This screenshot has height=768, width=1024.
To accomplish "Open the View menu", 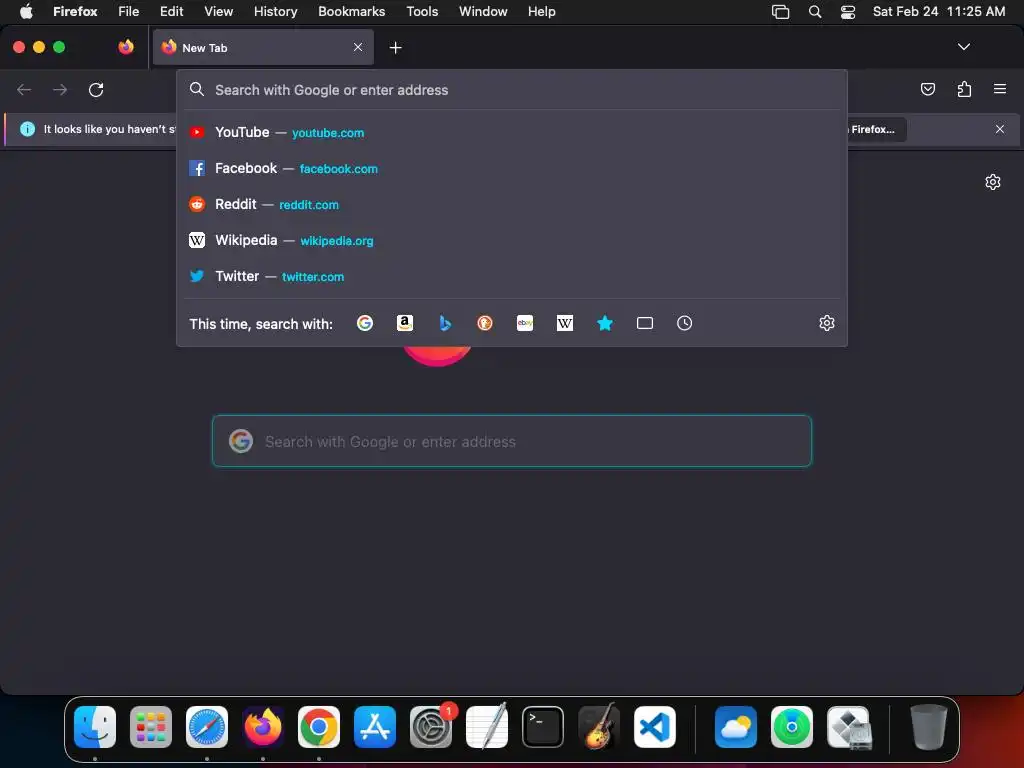I will tap(218, 12).
